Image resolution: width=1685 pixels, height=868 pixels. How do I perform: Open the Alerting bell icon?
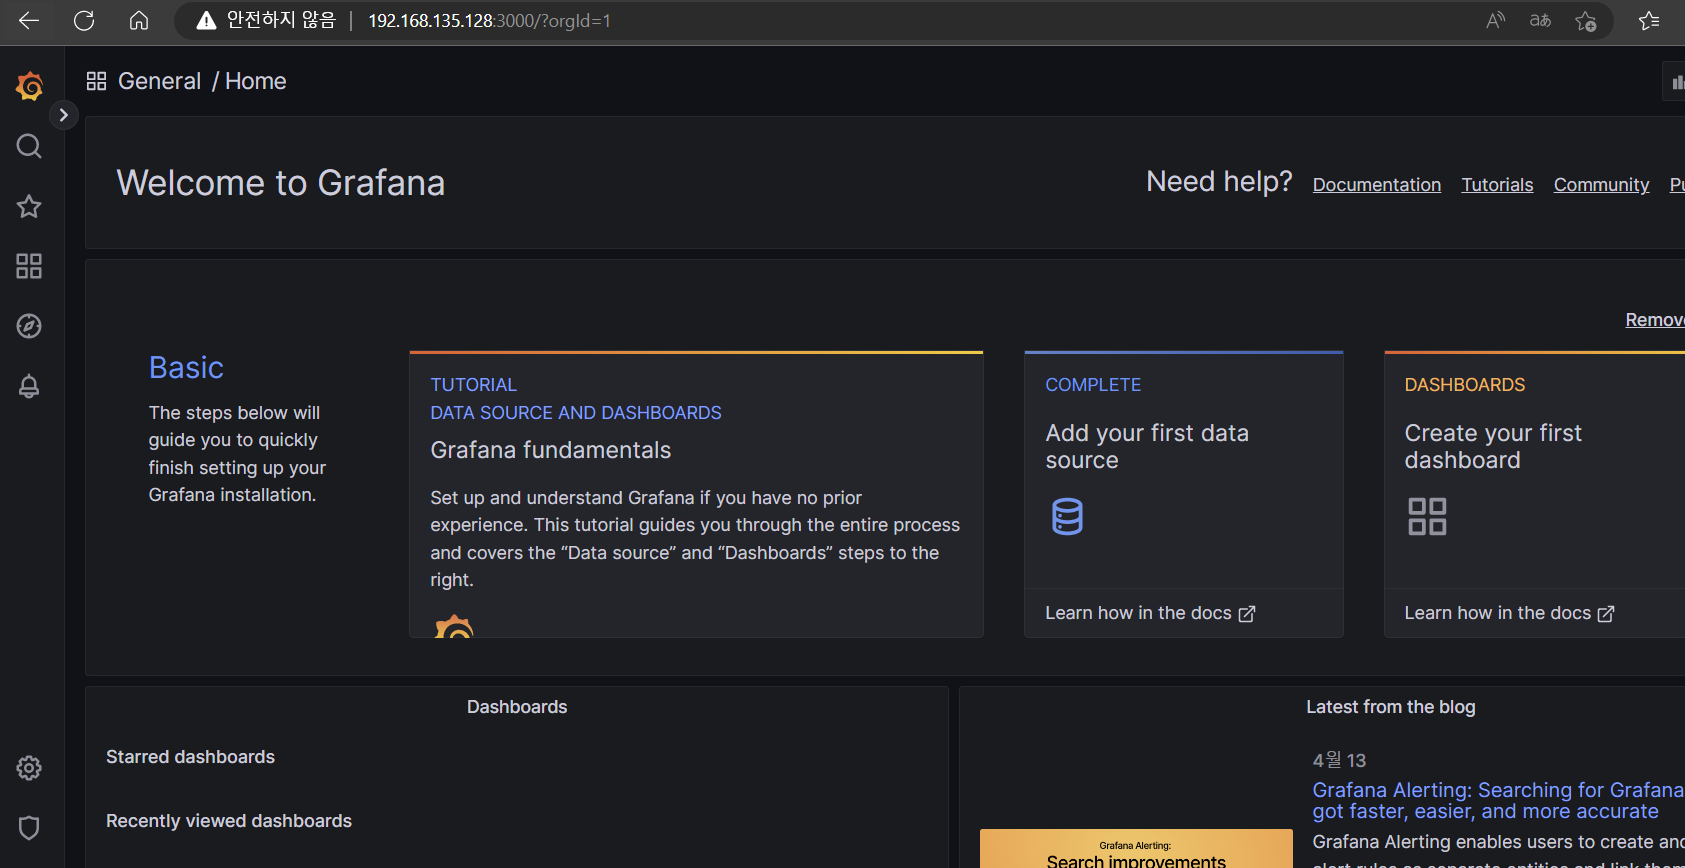(x=29, y=386)
